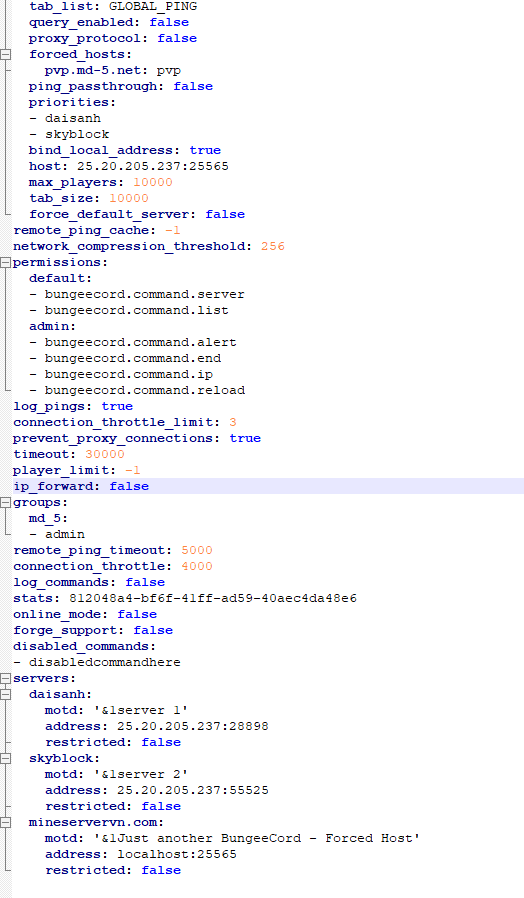Click the address 25.20.205.237:28898
This screenshot has width=524, height=898.
point(193,726)
